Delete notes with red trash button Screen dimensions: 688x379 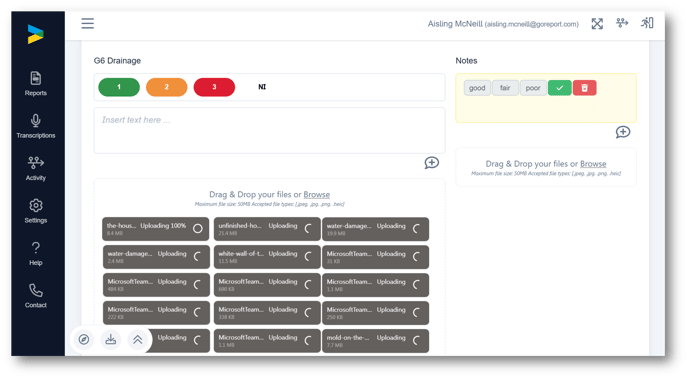[584, 88]
